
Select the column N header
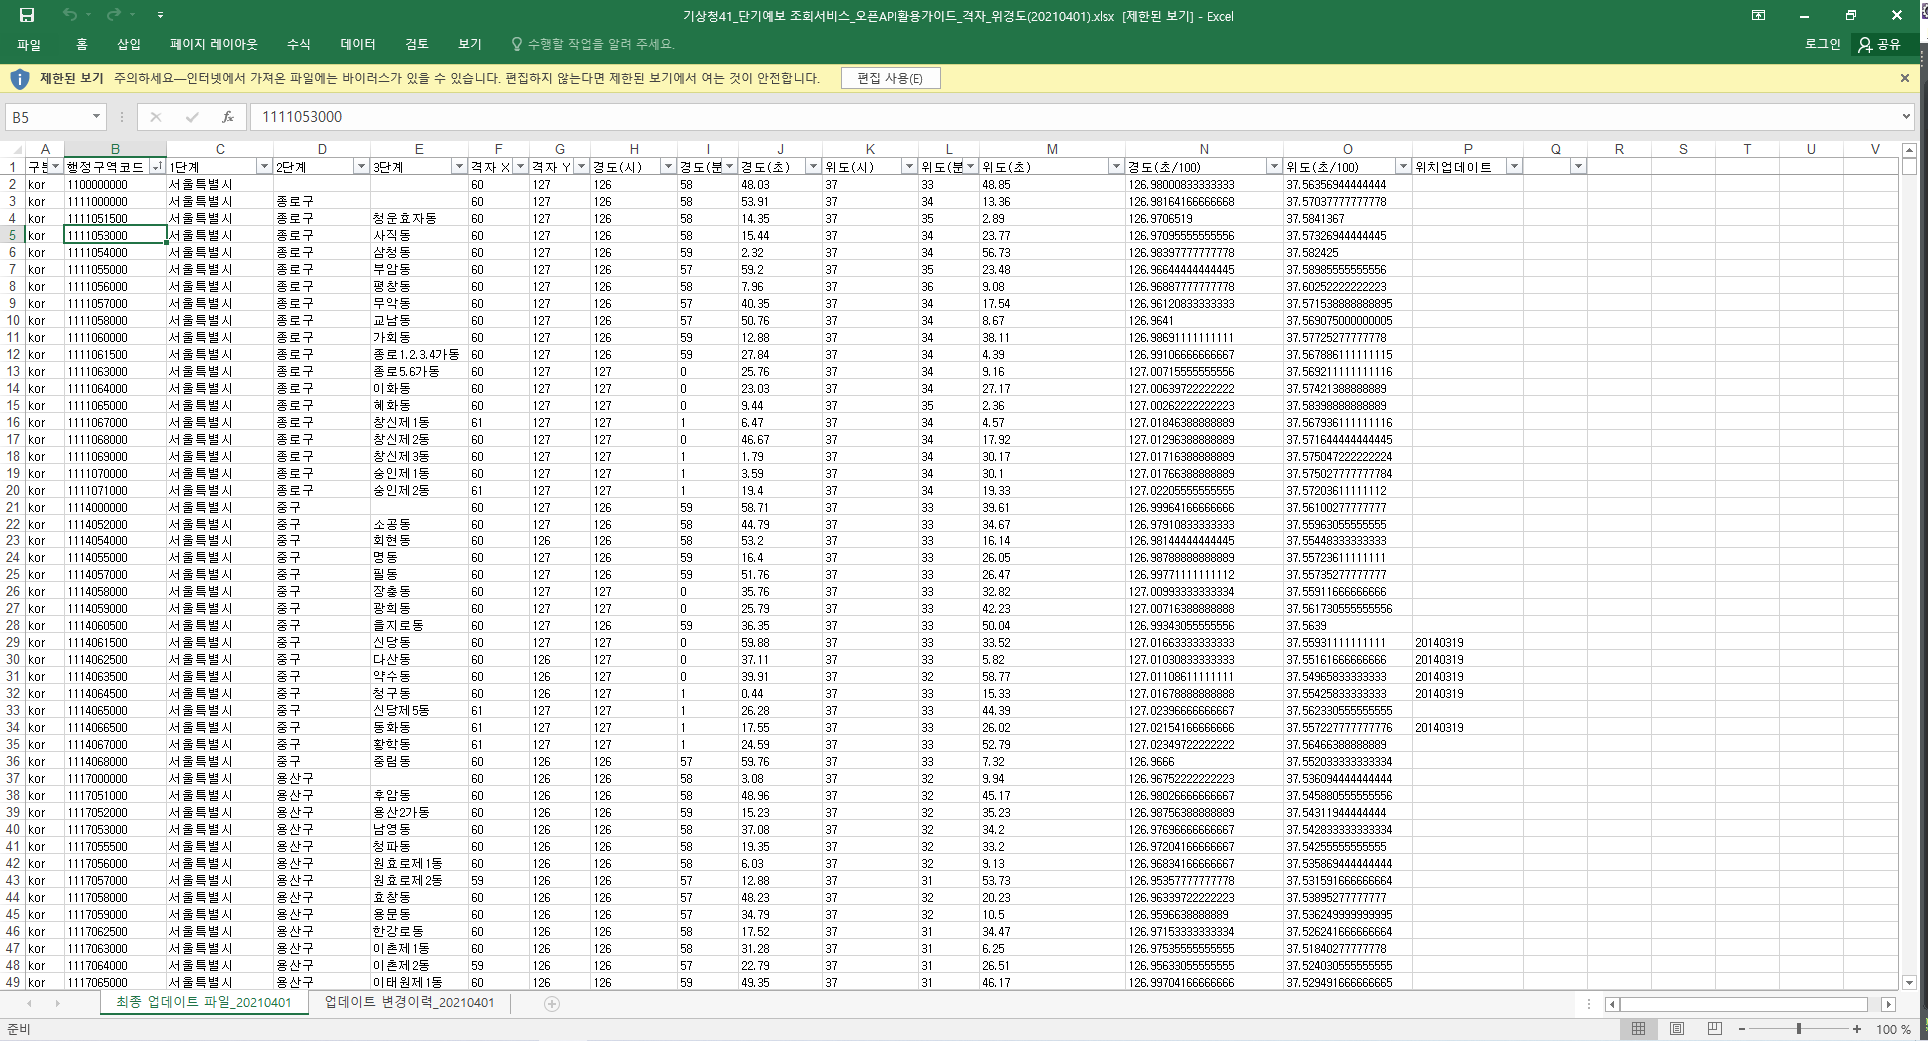(x=1204, y=149)
